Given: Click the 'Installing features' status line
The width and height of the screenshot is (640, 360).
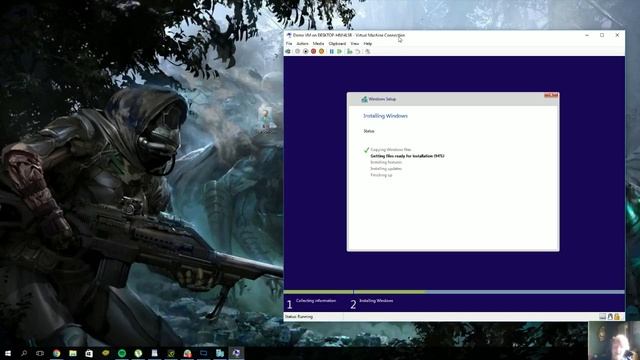Looking at the screenshot, I should [386, 162].
